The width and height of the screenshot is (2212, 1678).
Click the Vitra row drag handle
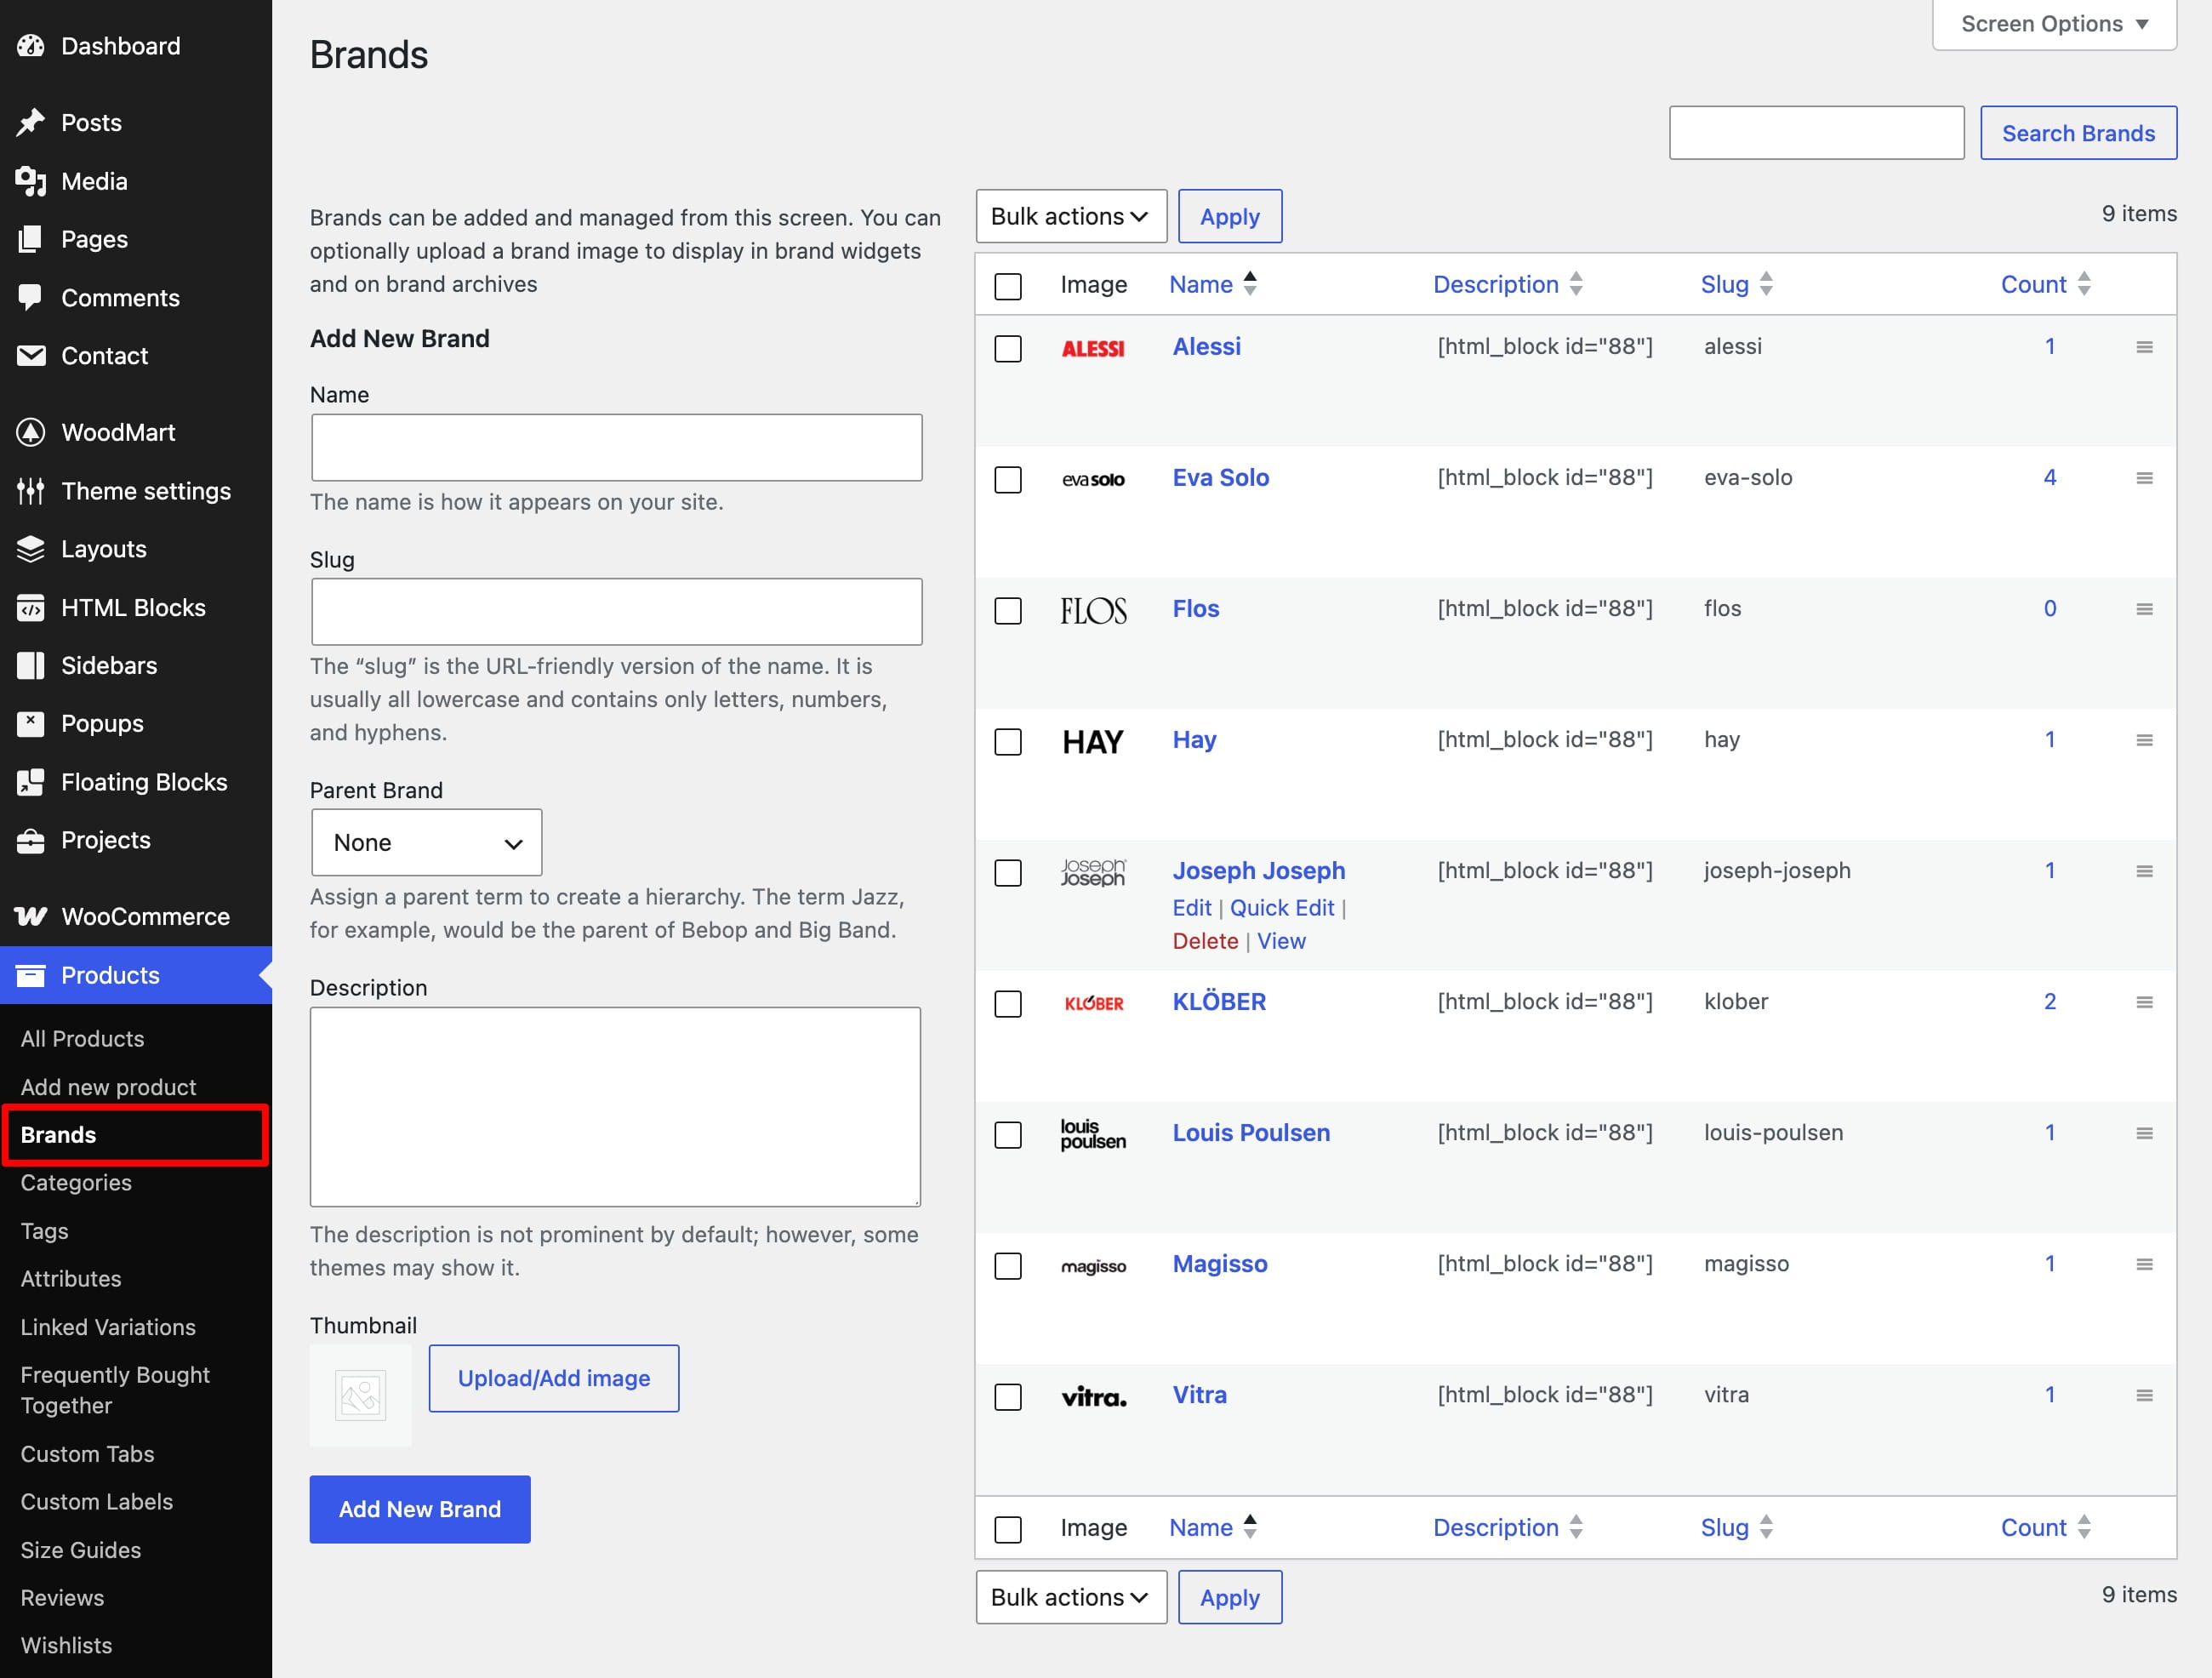pyautogui.click(x=2144, y=1395)
